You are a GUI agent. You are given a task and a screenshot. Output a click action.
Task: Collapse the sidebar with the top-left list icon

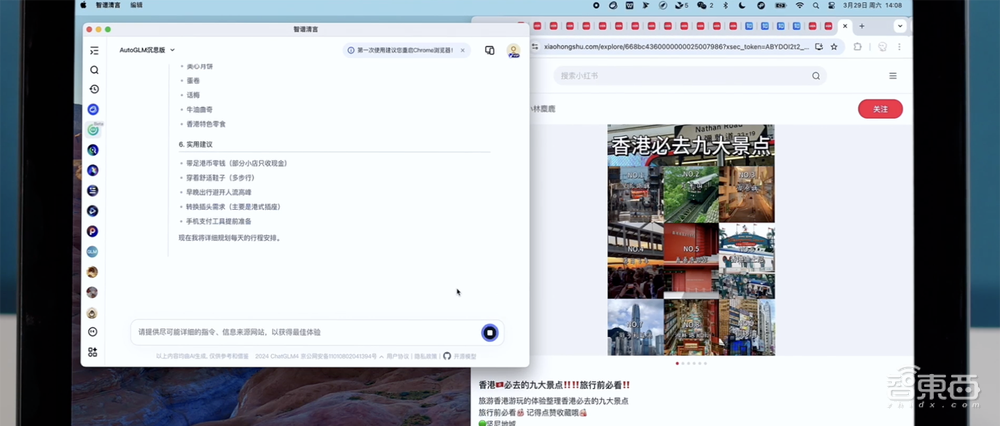coord(93,50)
